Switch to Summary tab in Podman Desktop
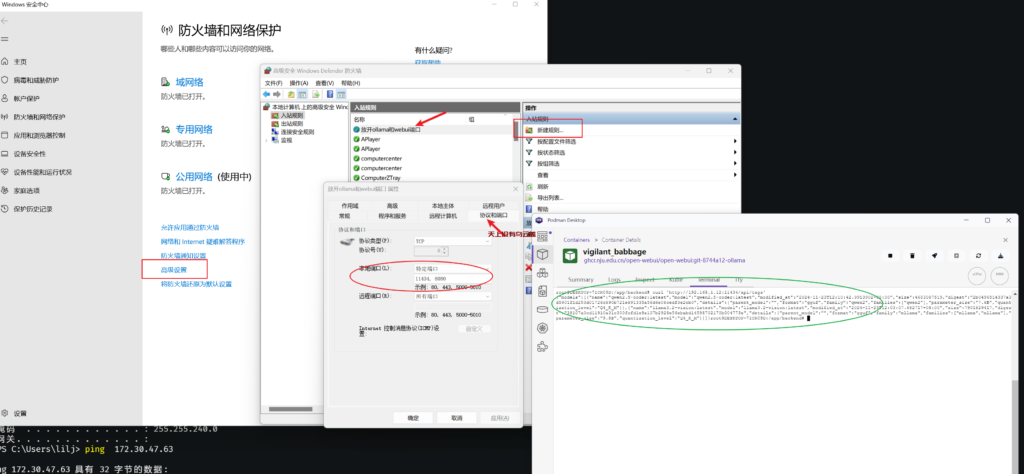The image size is (1024, 474). click(x=581, y=279)
